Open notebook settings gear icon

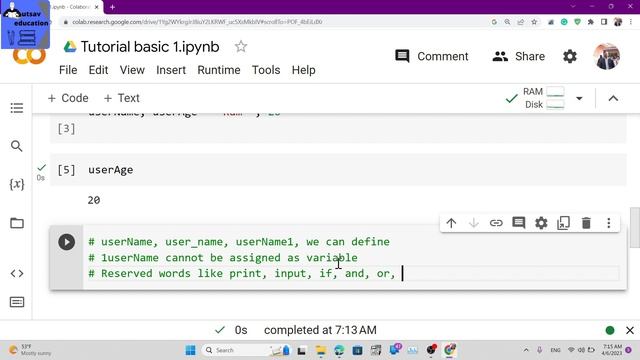pos(570,56)
